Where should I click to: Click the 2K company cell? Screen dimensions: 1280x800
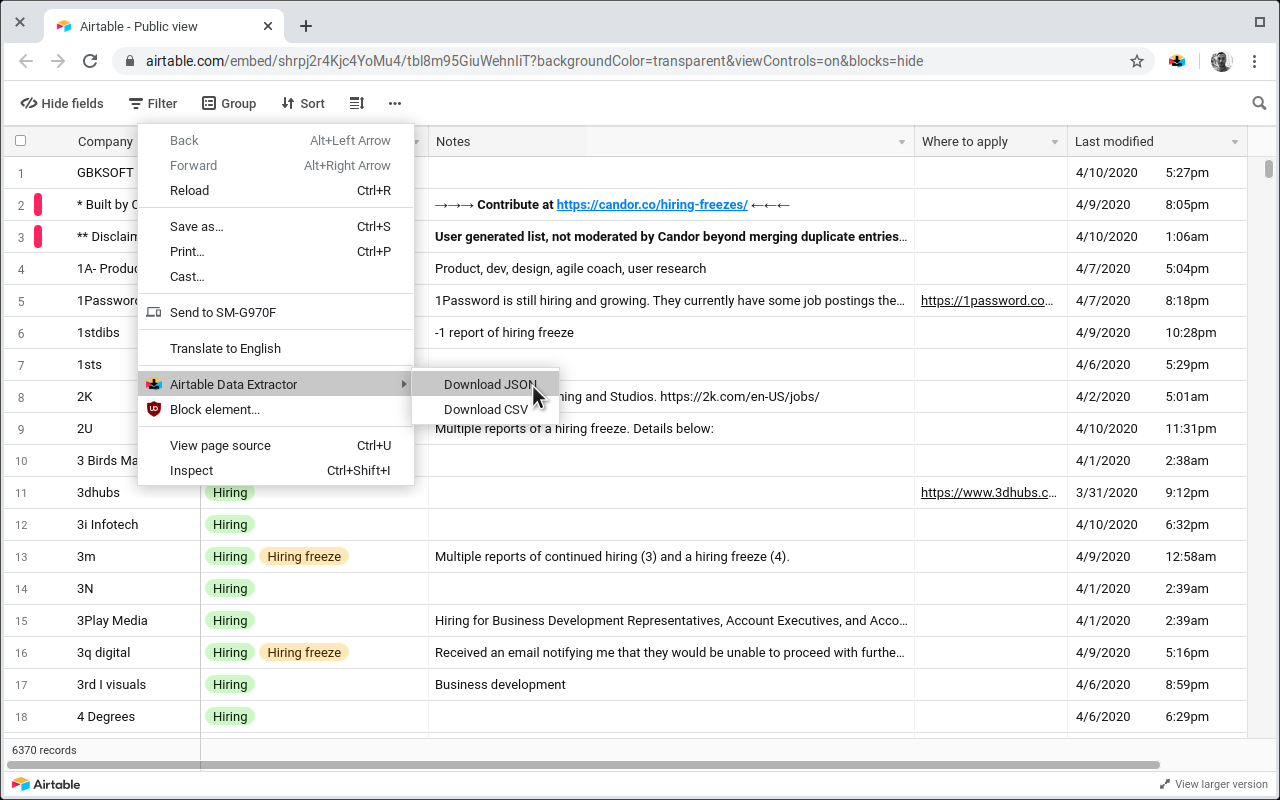84,396
